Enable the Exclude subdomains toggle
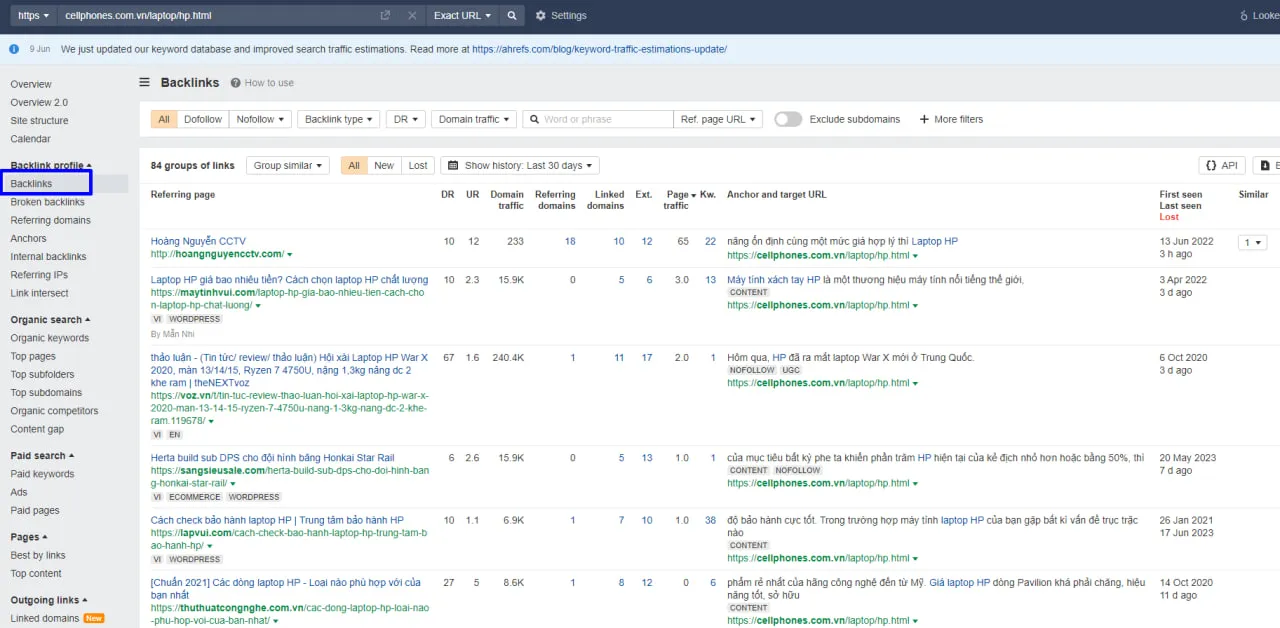 coord(787,118)
